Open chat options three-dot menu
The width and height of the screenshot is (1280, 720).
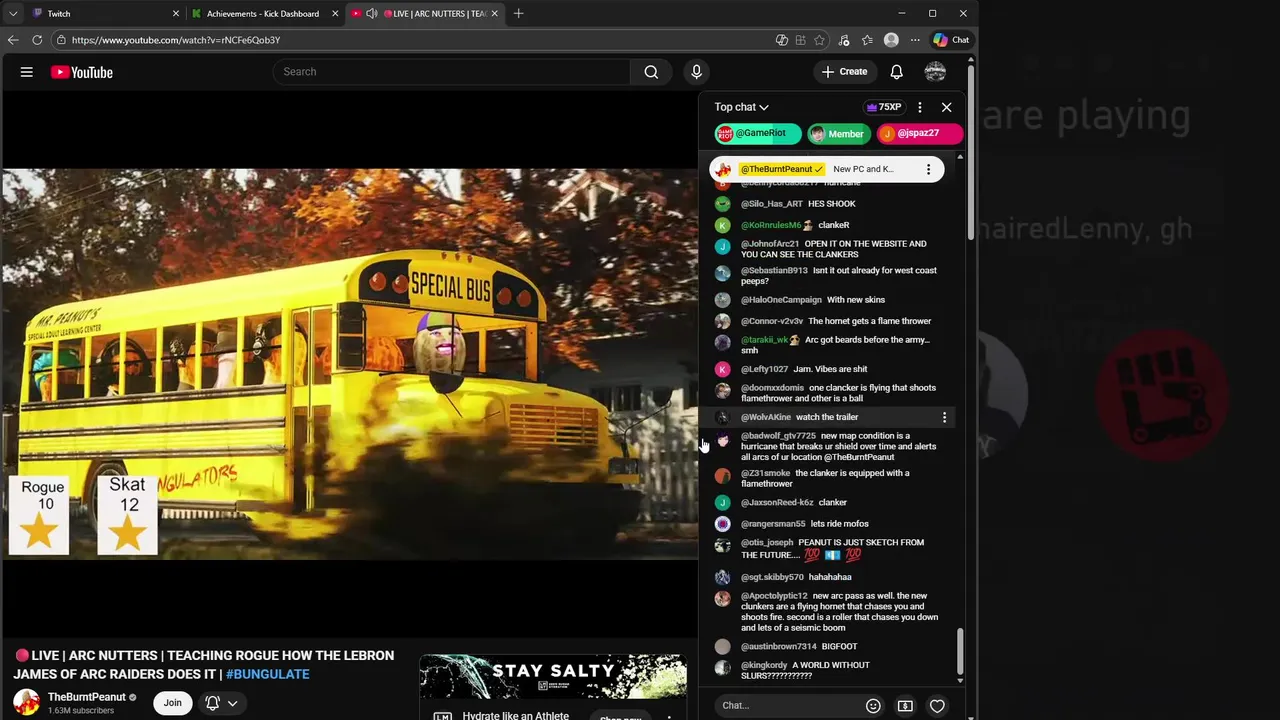[920, 107]
